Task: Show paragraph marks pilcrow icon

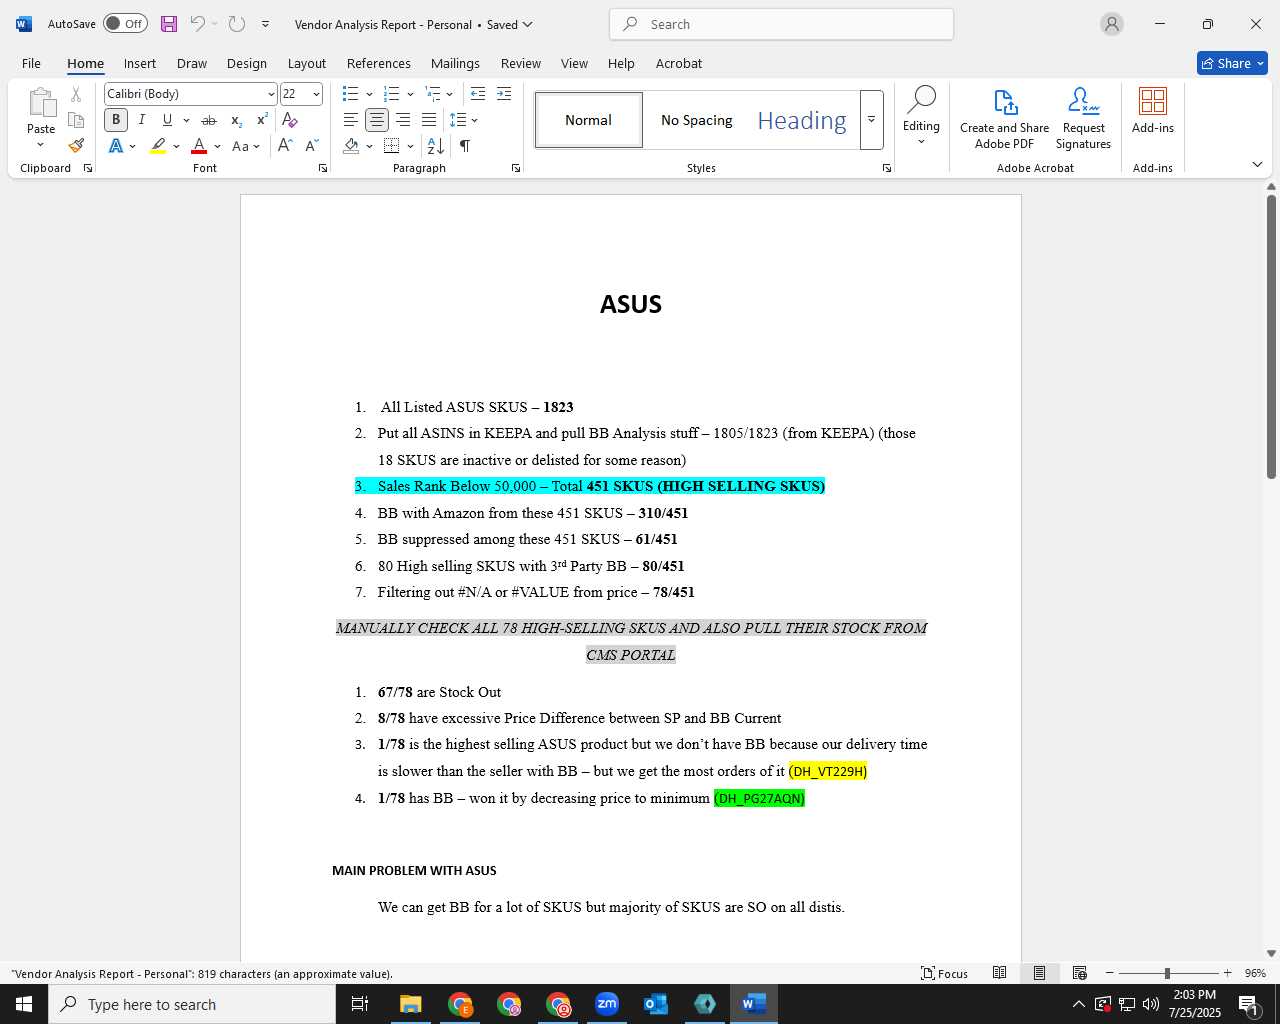Action: pos(465,146)
